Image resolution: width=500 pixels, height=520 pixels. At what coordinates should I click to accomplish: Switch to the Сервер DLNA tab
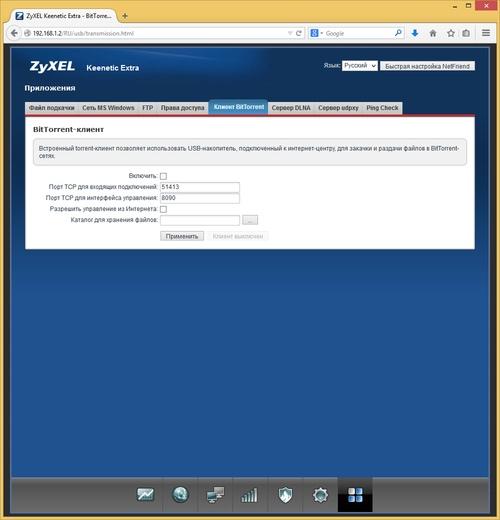(x=291, y=108)
